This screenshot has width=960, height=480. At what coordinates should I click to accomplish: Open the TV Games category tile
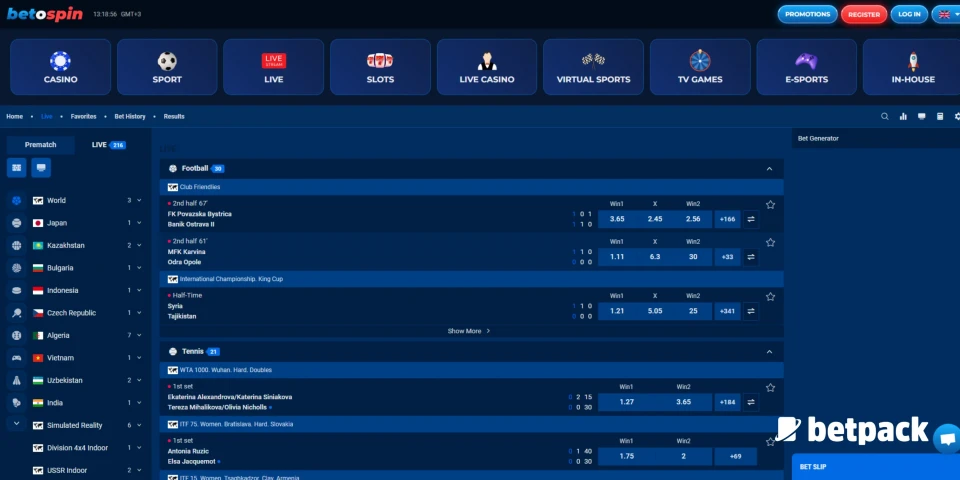coord(700,67)
